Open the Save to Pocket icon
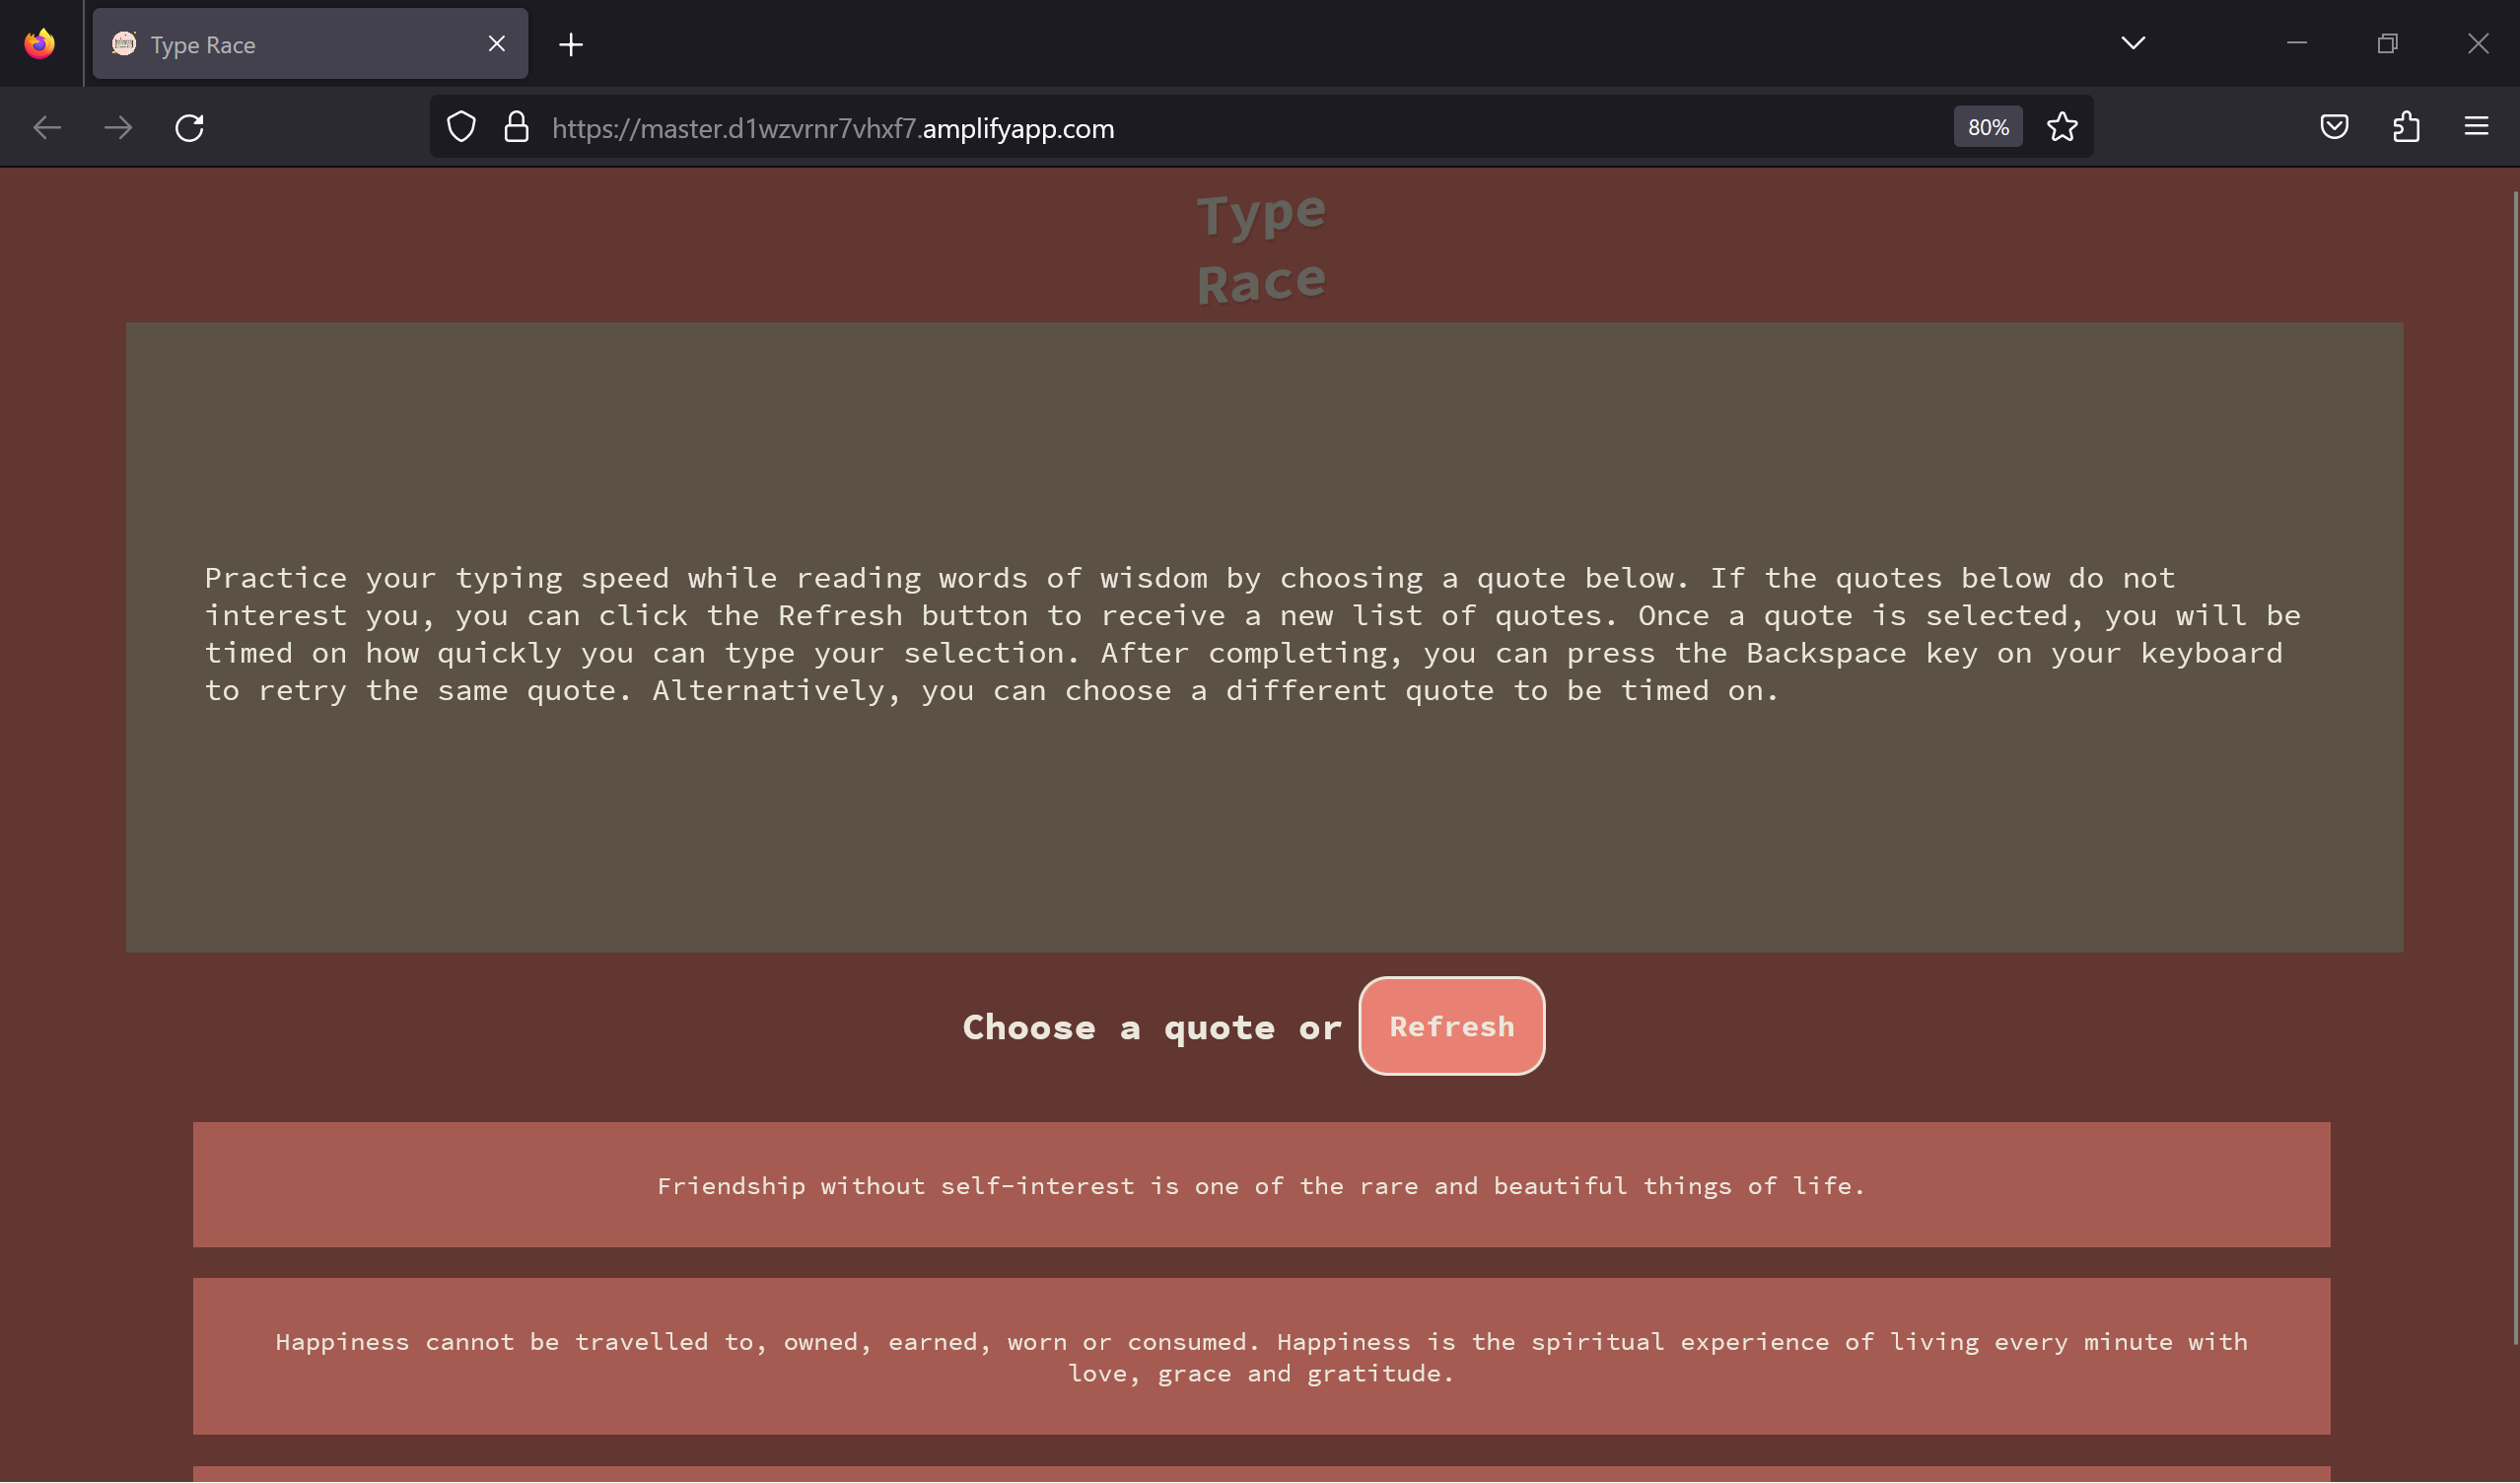 coord(2334,127)
